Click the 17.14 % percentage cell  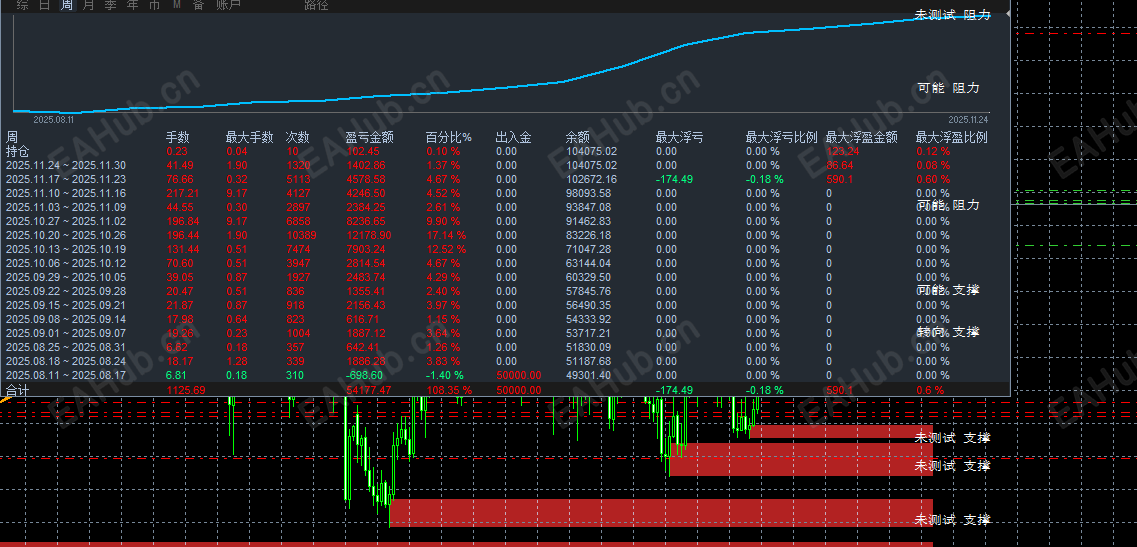(x=446, y=235)
